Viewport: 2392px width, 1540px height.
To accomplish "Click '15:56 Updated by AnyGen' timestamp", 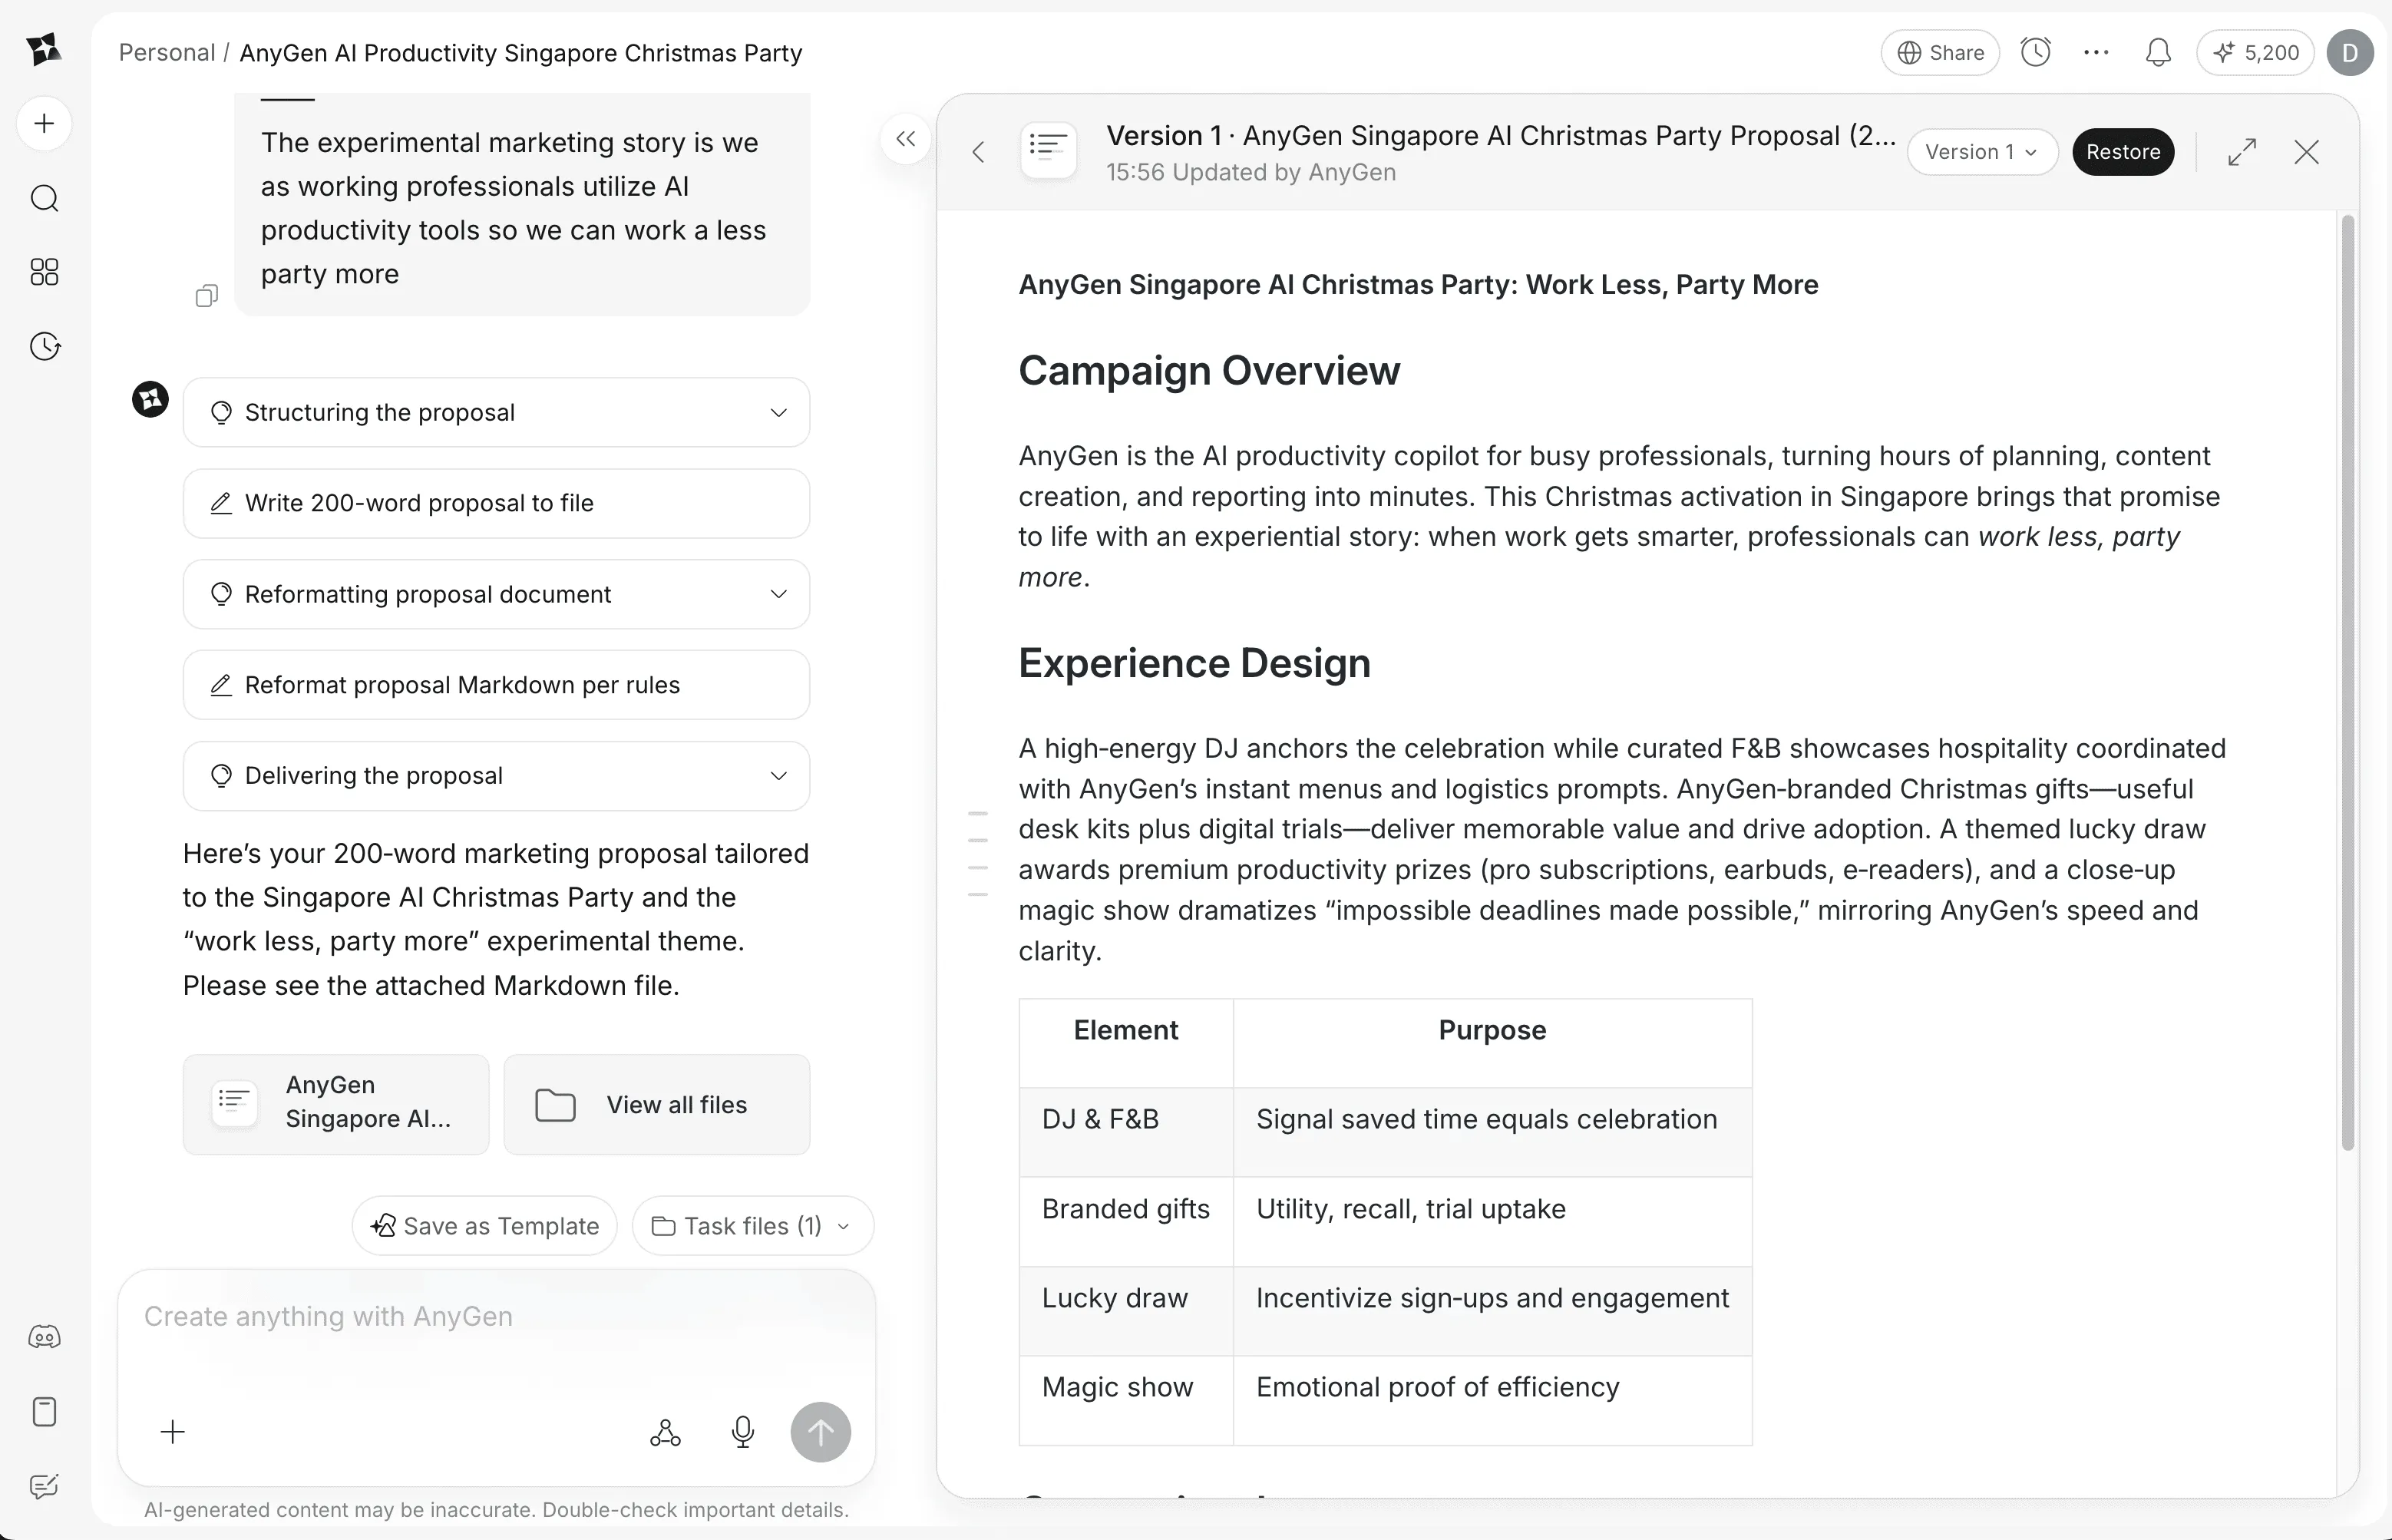I will point(1251,172).
